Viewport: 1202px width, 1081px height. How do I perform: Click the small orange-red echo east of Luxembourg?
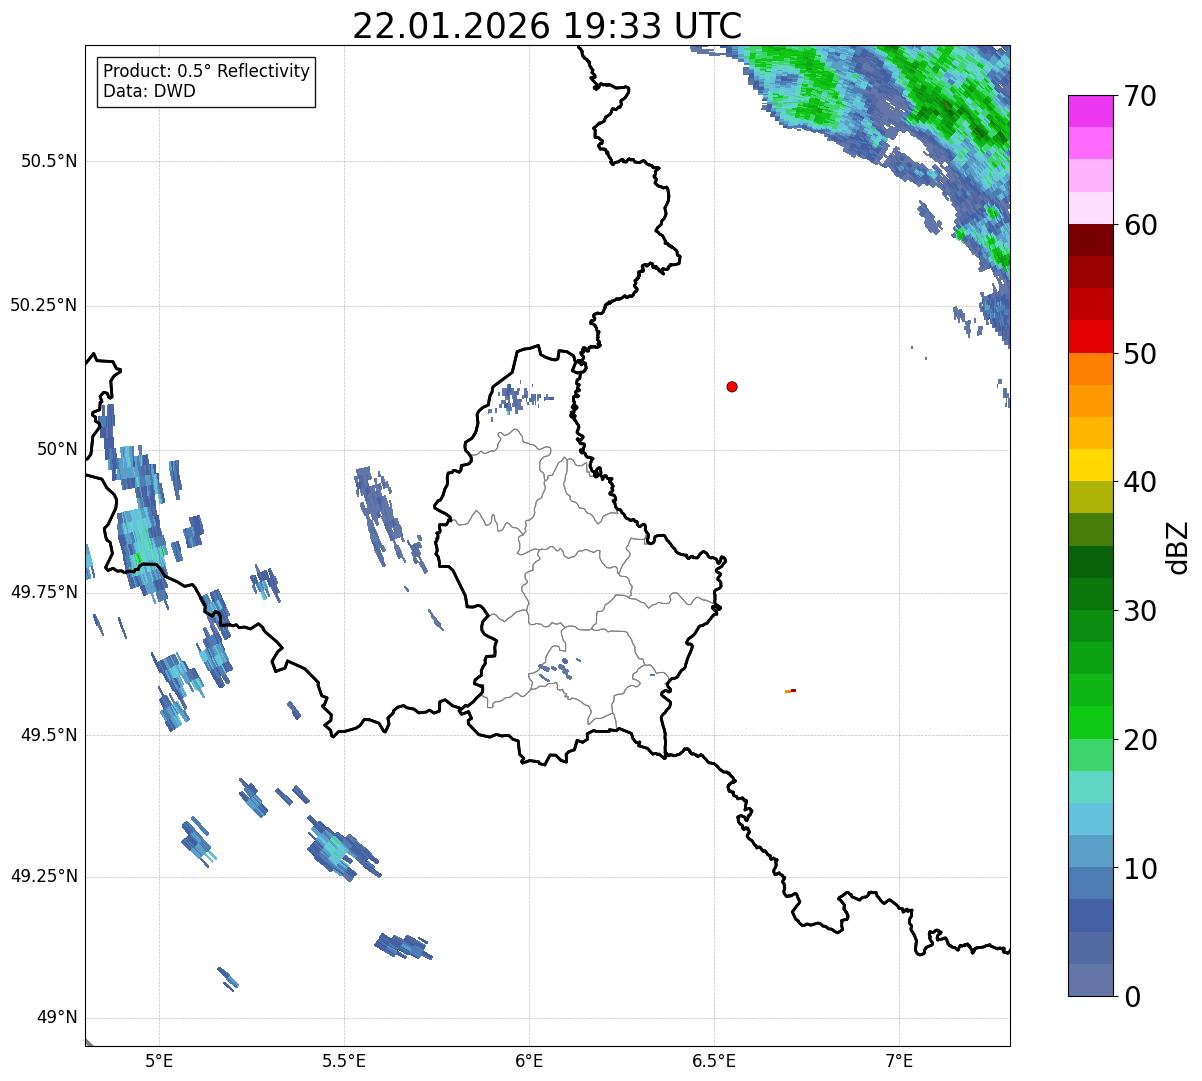(790, 690)
